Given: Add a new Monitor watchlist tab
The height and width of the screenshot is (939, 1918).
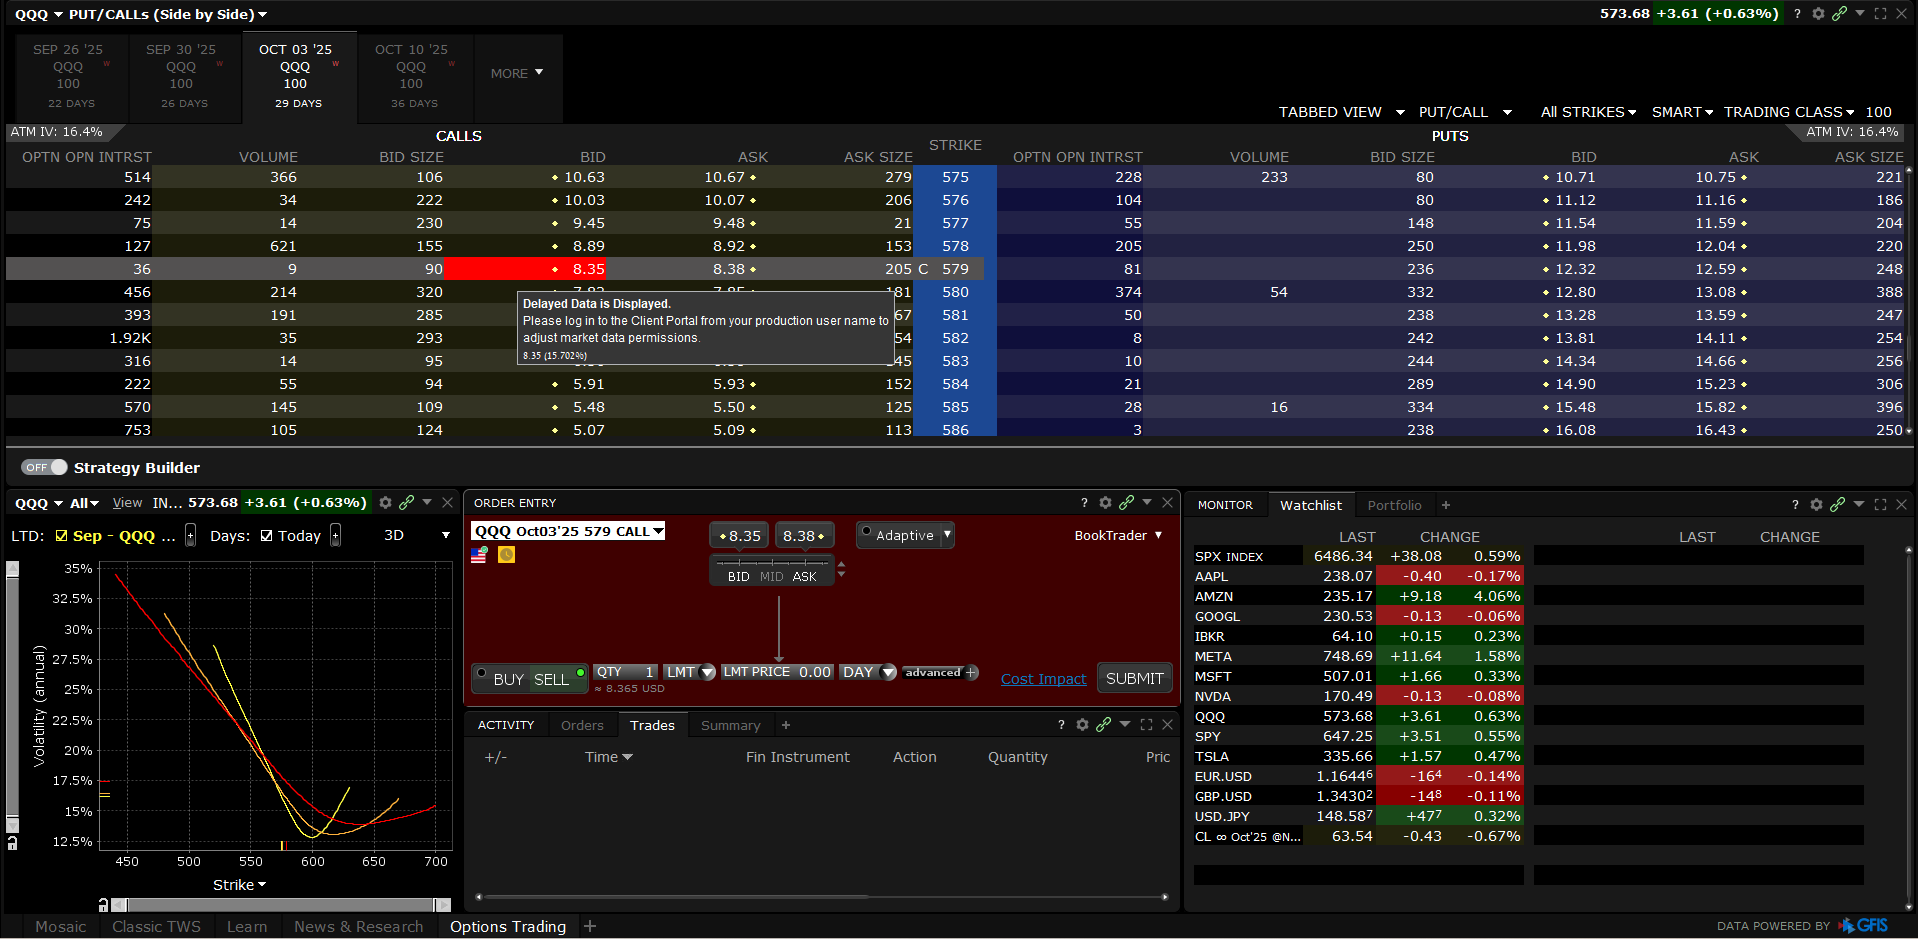Looking at the screenshot, I should coord(1446,505).
